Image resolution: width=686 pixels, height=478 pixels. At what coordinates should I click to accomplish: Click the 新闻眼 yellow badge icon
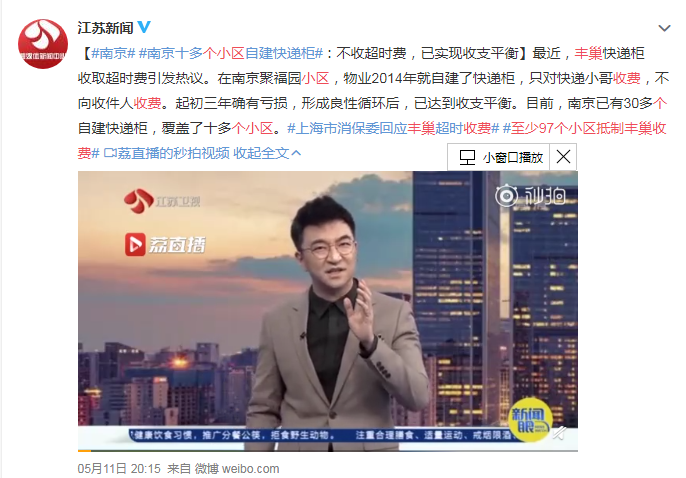(529, 421)
